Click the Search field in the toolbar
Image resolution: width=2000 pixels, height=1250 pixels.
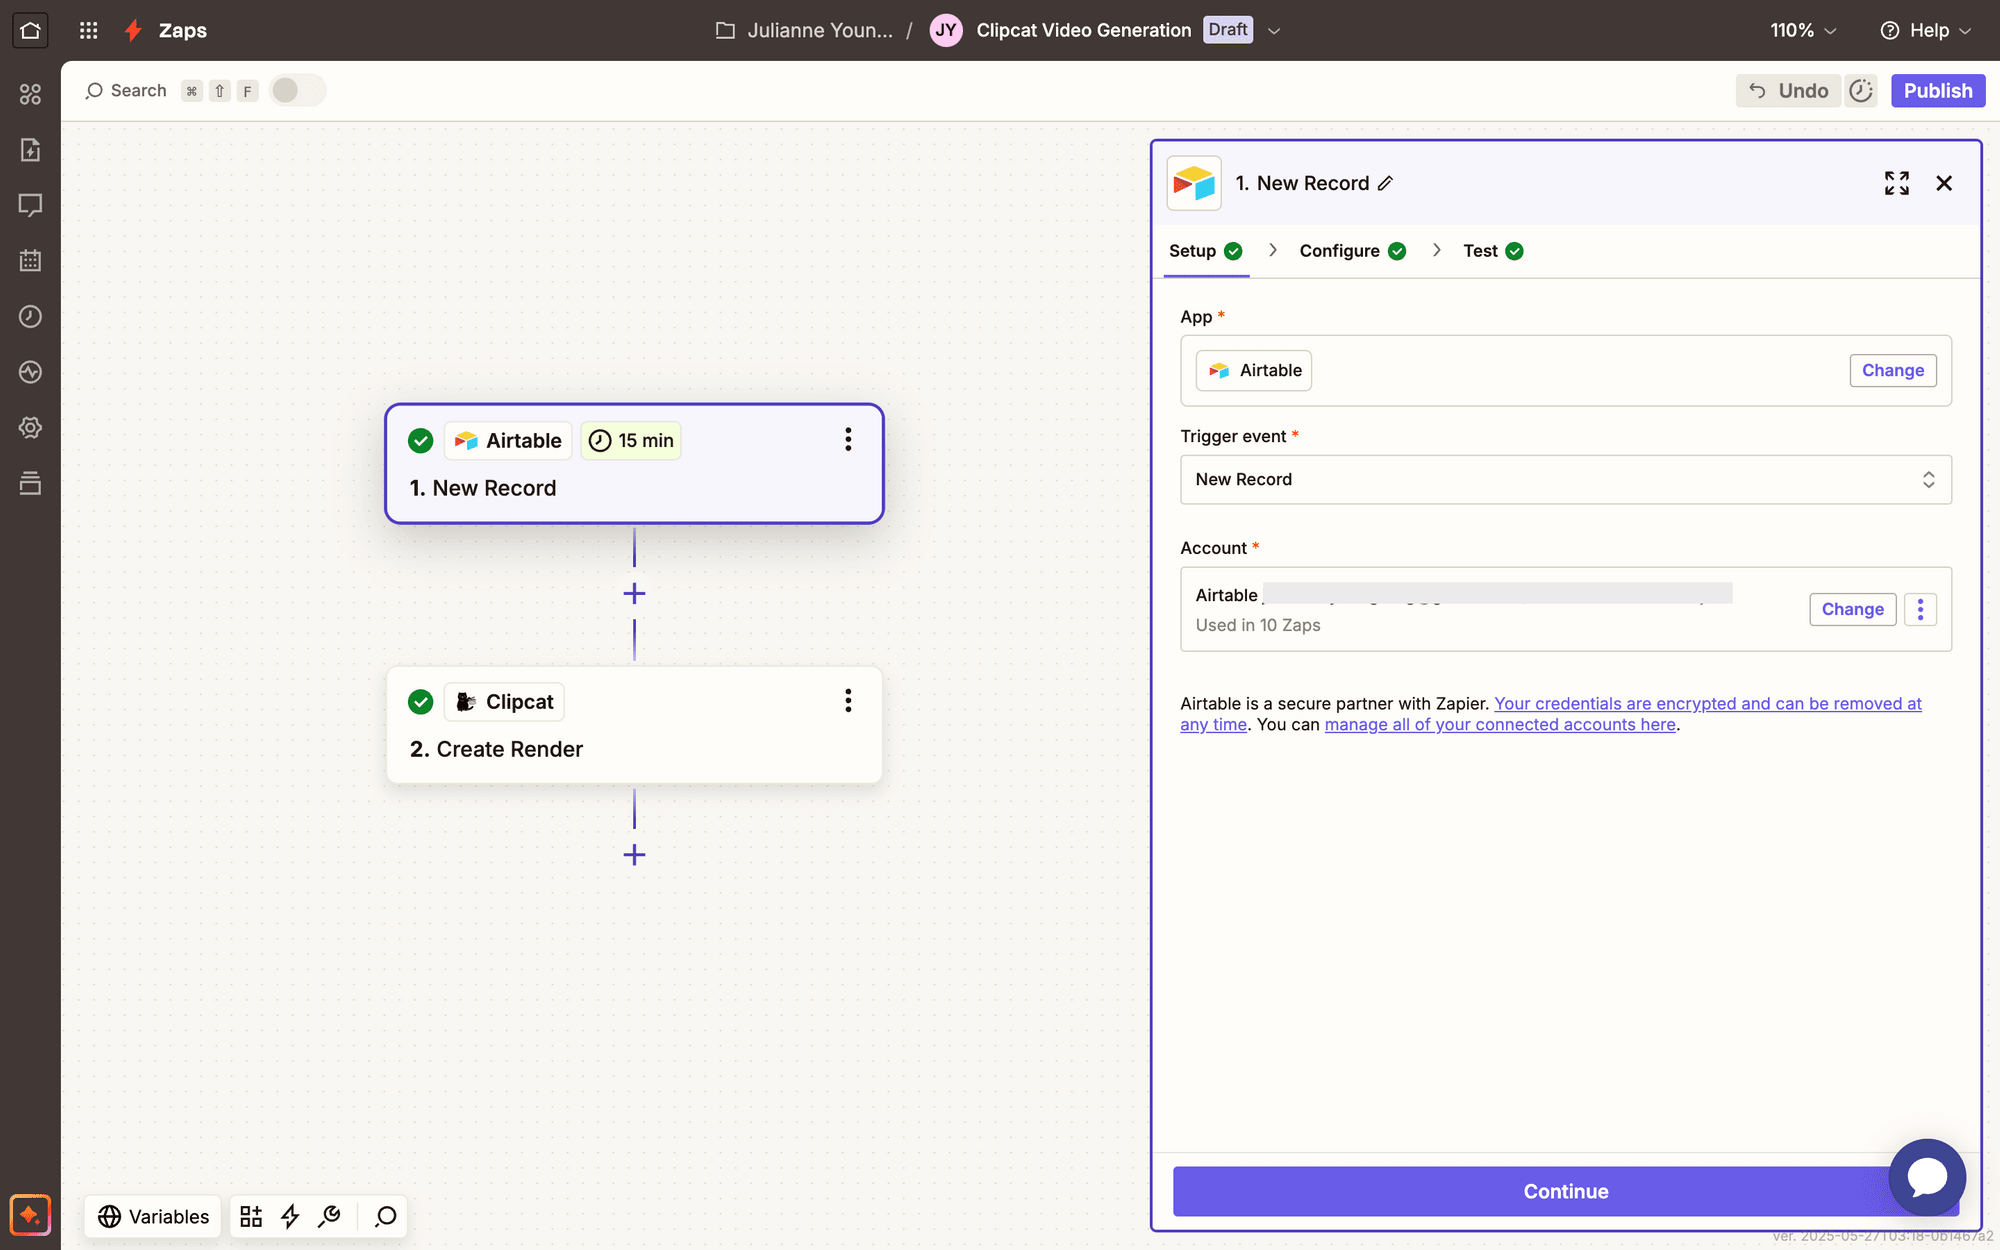[127, 90]
